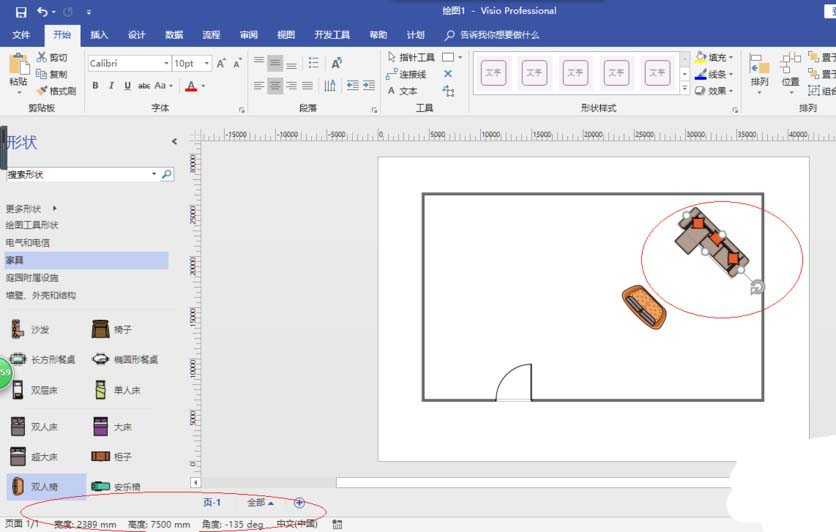Open the 插入 ribbon tab
Viewport: 836px width, 532px height.
coord(99,35)
